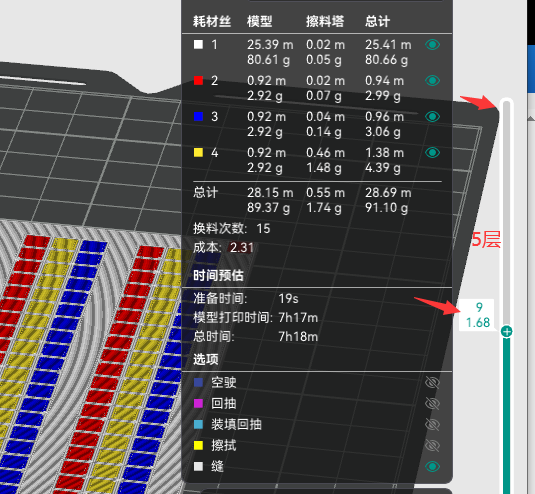Click the 选项 section heading
Image resolution: width=535 pixels, height=494 pixels.
(205, 359)
